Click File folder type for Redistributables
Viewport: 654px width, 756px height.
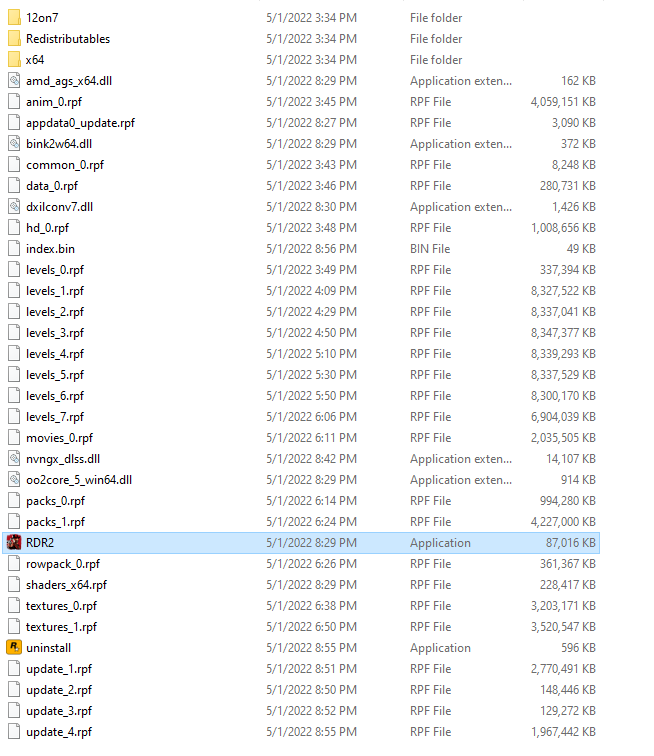(436, 39)
